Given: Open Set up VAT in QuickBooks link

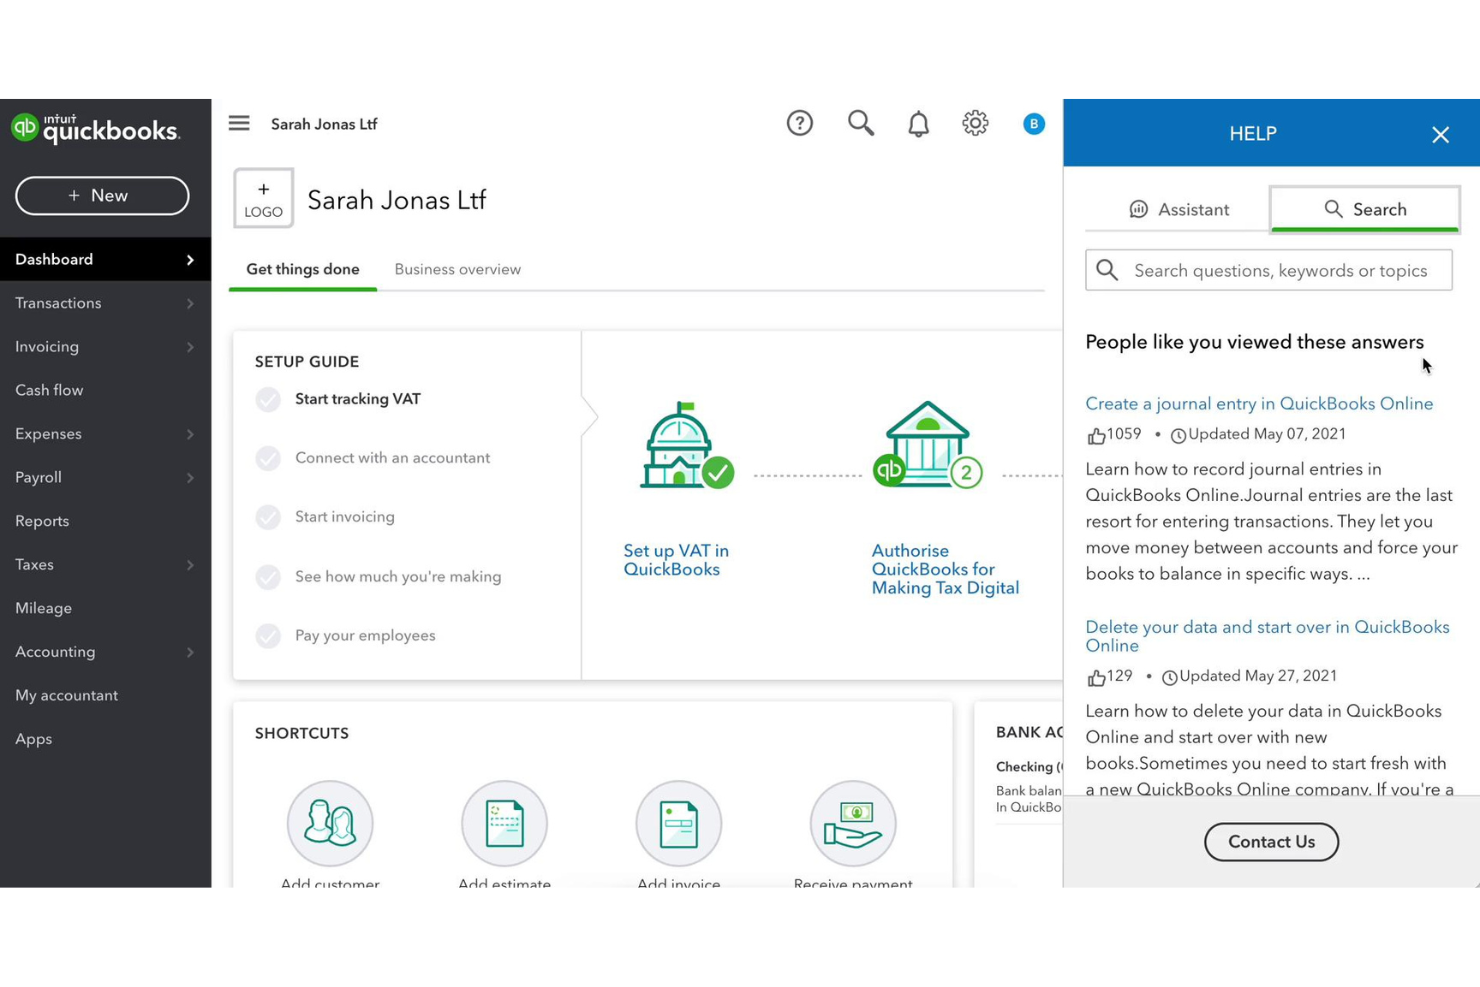Looking at the screenshot, I should click(676, 560).
